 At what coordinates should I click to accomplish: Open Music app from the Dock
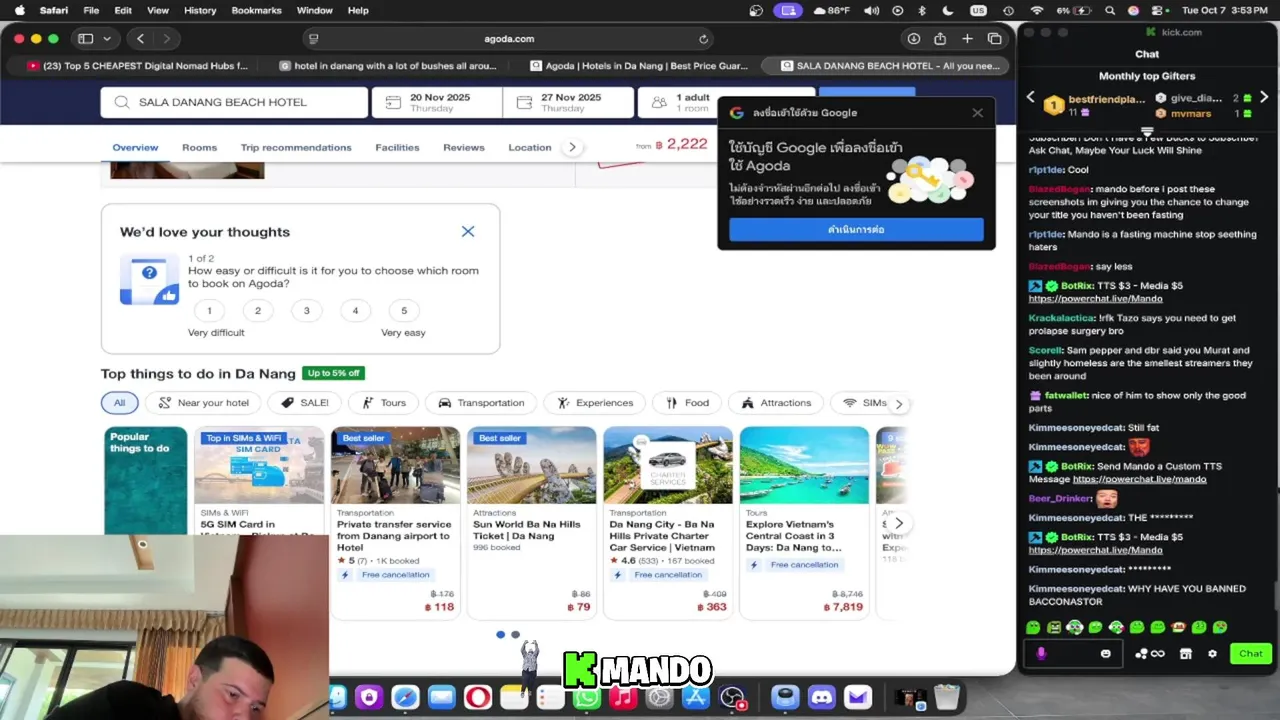623,697
